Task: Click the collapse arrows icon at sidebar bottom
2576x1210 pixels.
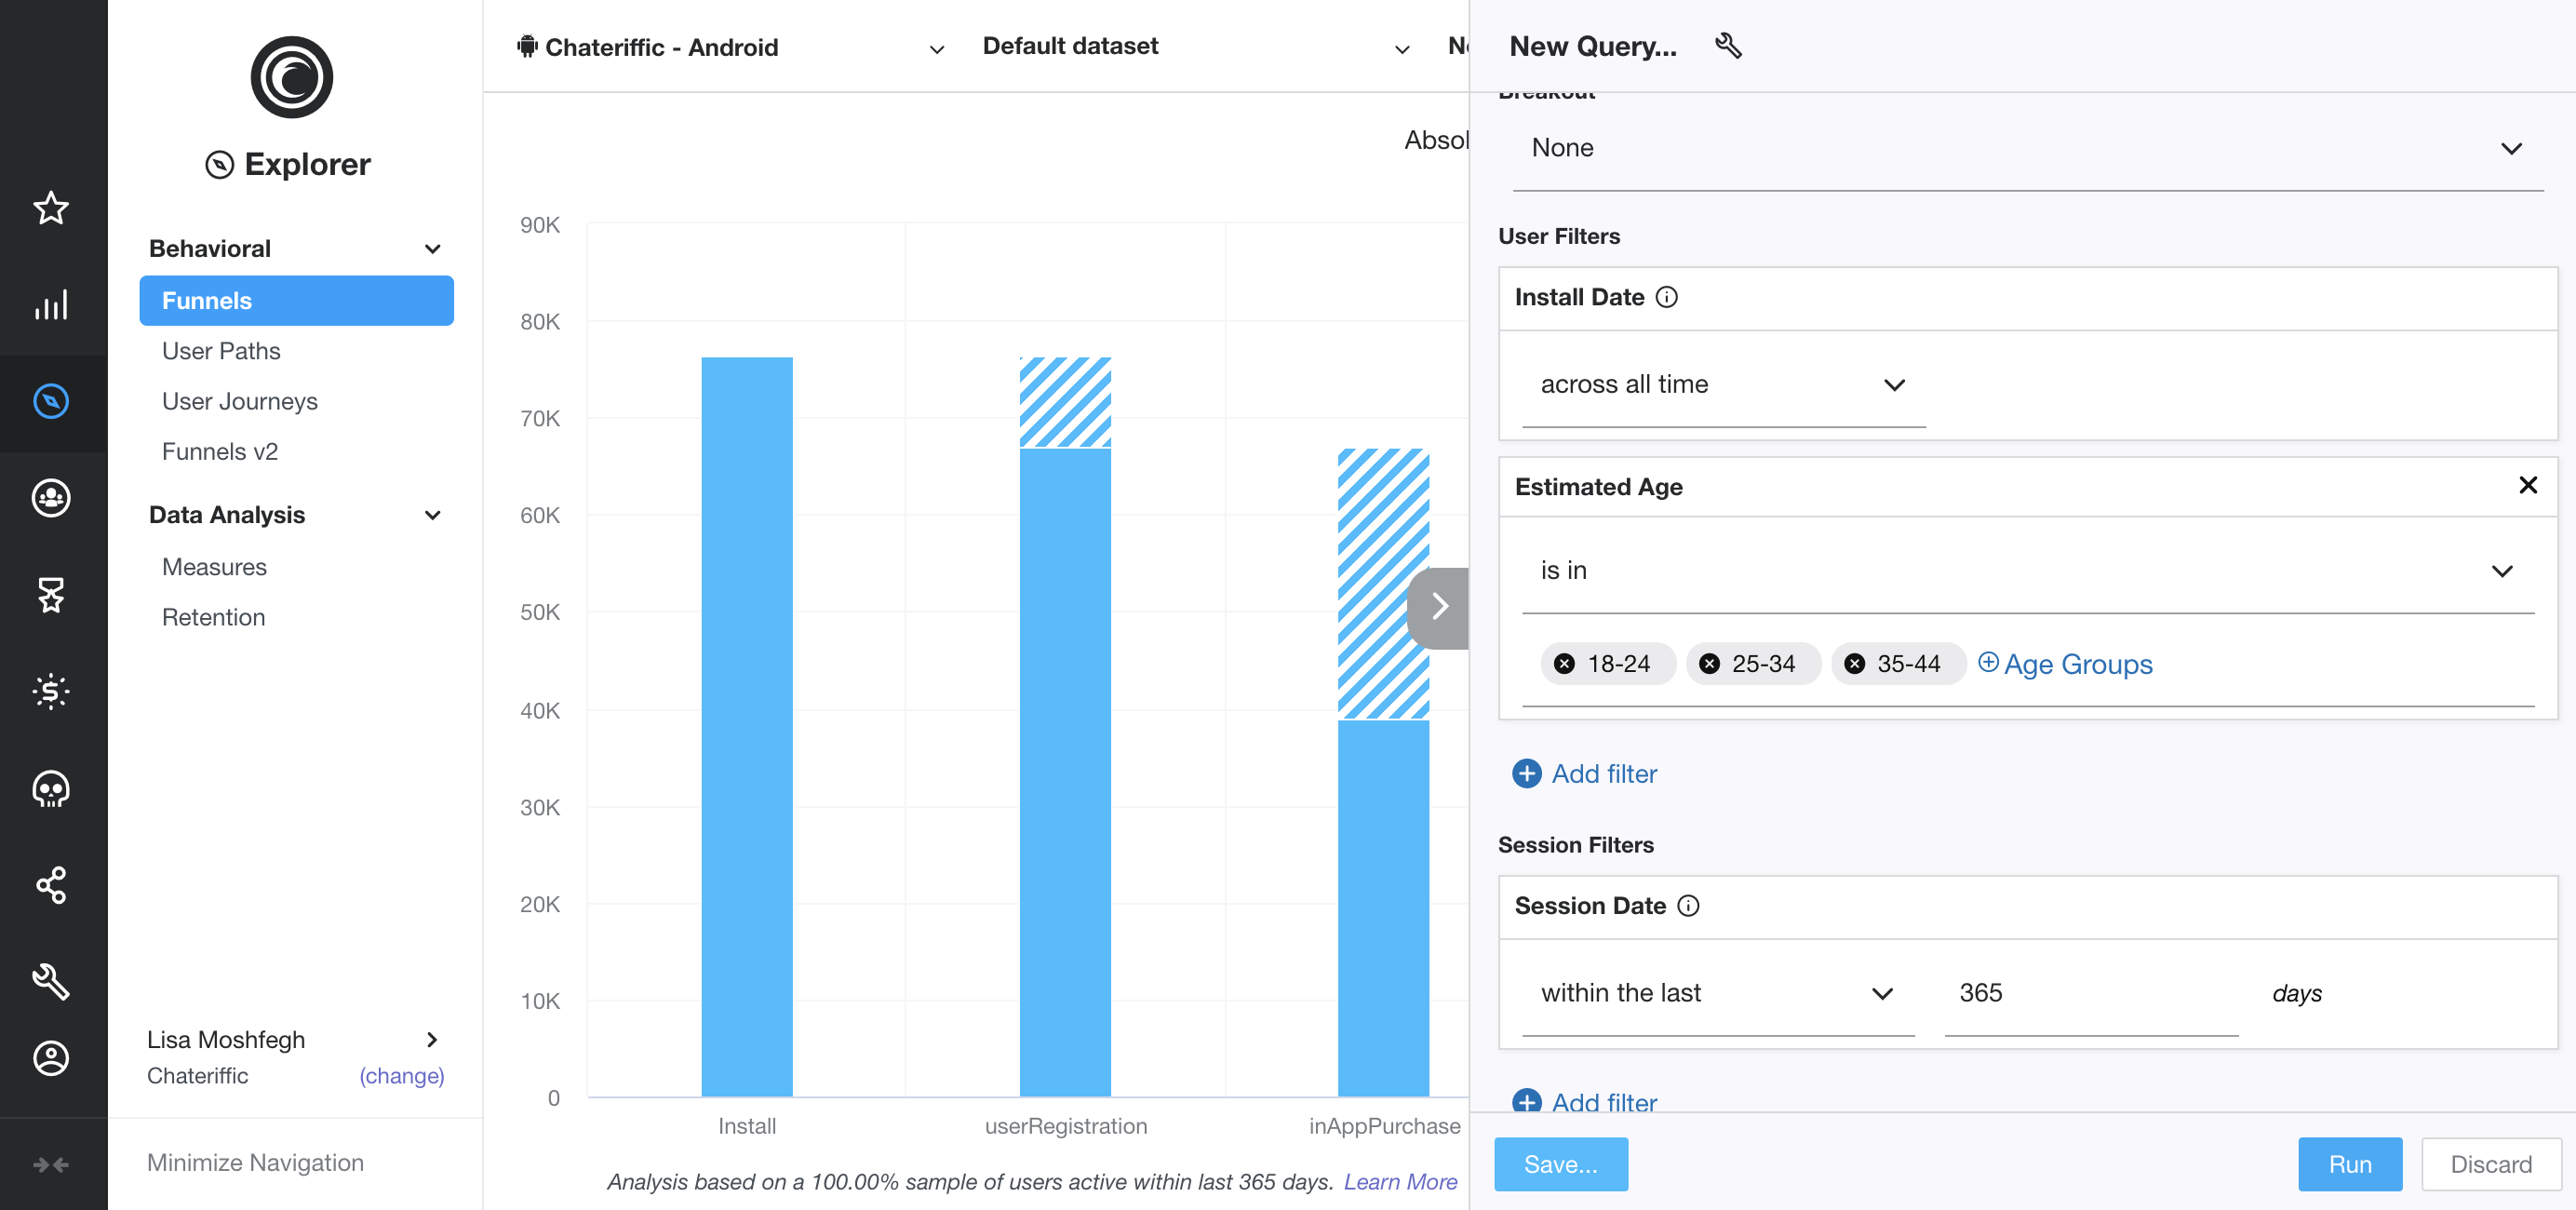Action: pyautogui.click(x=51, y=1164)
